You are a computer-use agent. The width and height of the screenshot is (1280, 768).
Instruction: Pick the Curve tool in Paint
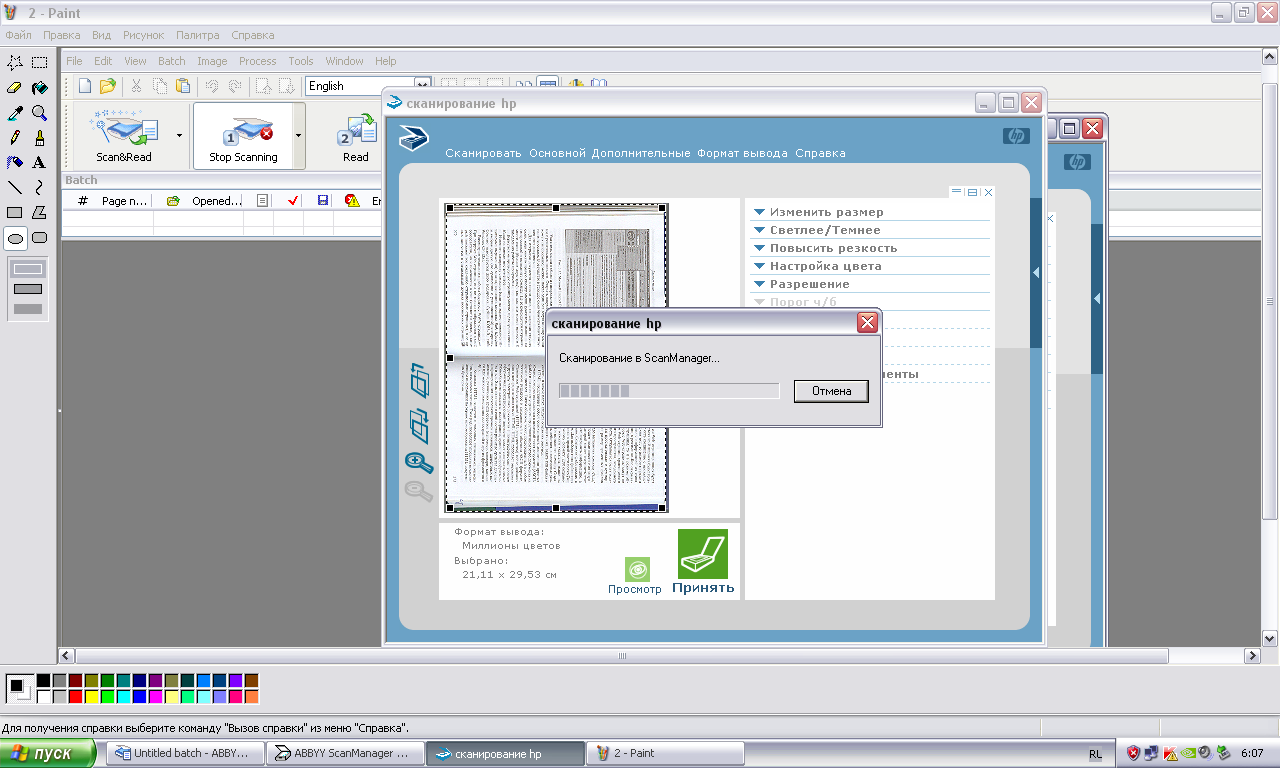pos(40,188)
